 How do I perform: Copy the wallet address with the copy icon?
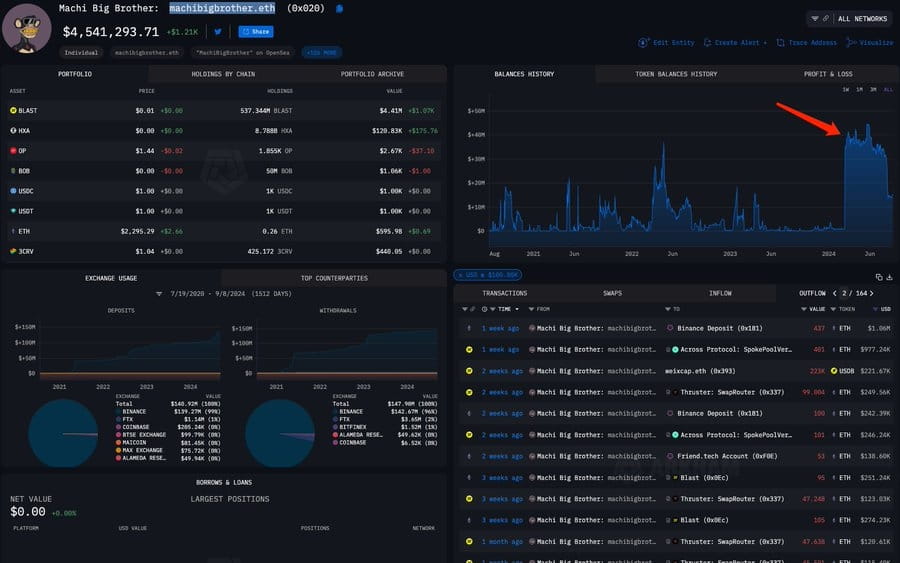(x=340, y=9)
